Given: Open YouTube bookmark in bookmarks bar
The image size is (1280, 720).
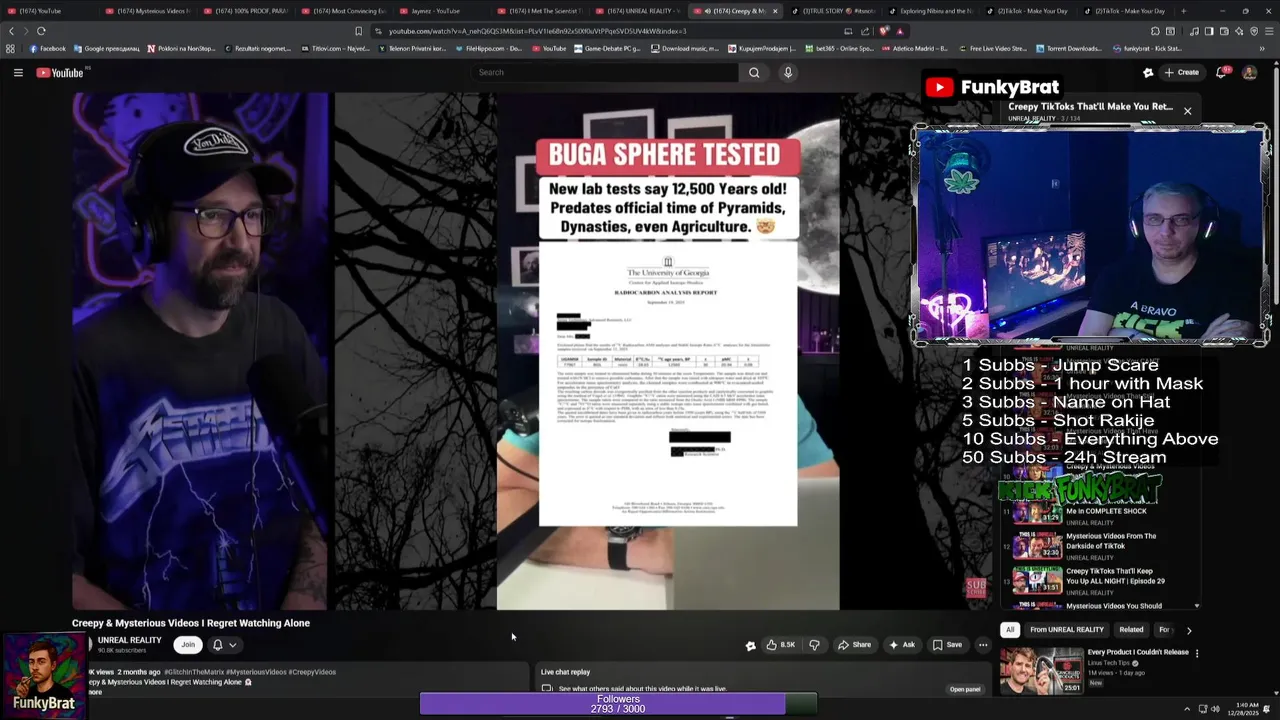Looking at the screenshot, I should [548, 48].
